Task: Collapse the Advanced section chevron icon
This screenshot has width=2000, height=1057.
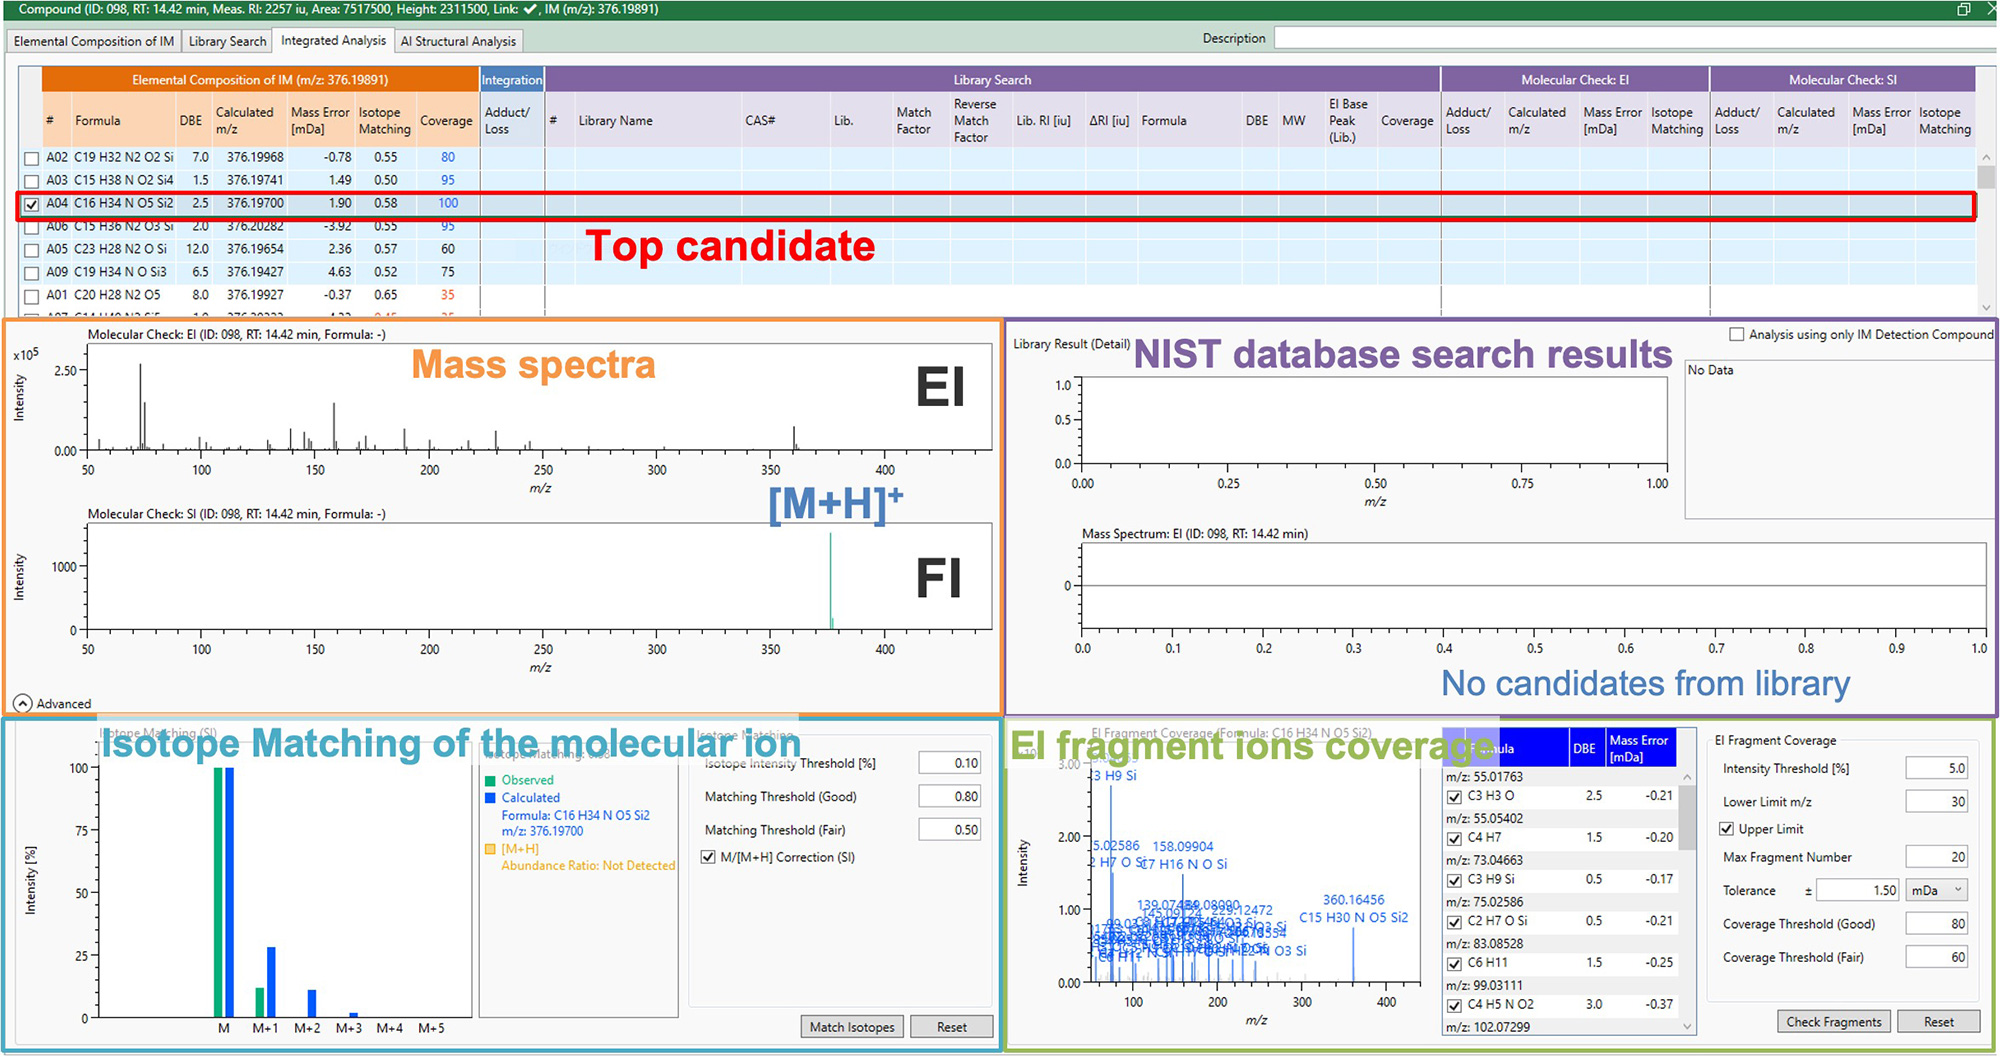Action: click(x=22, y=704)
